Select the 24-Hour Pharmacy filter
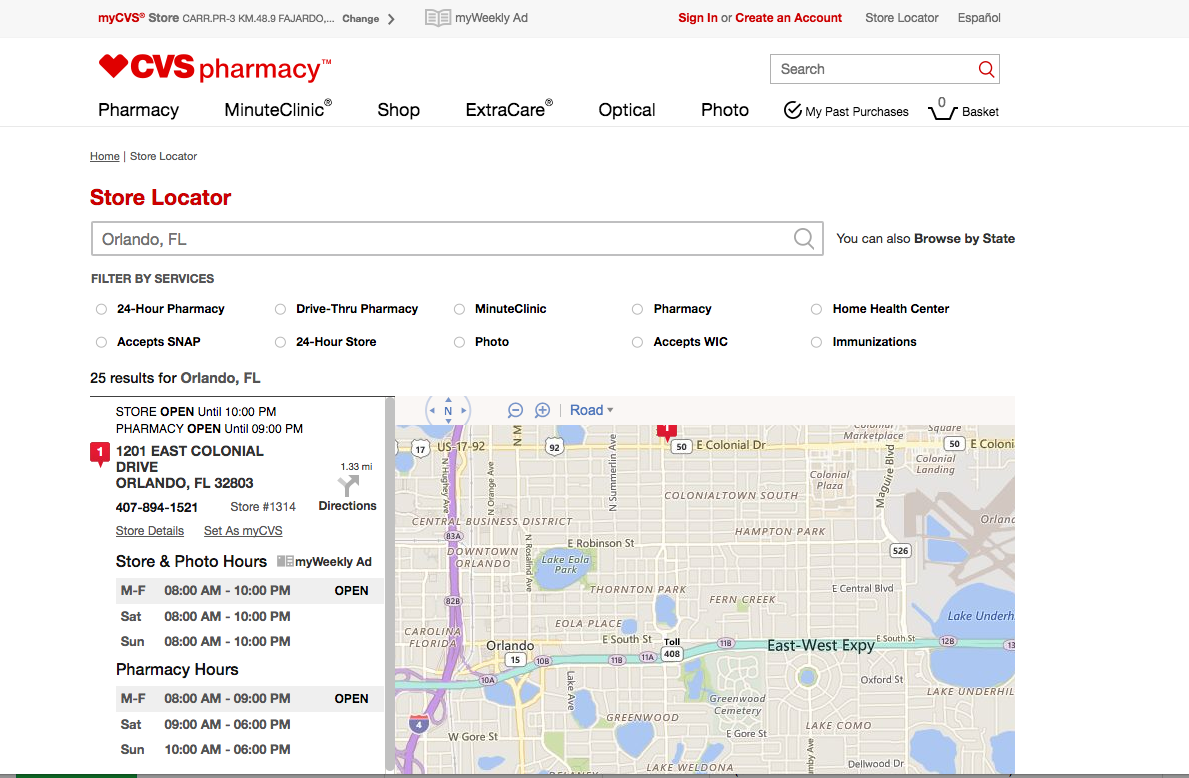 (101, 309)
